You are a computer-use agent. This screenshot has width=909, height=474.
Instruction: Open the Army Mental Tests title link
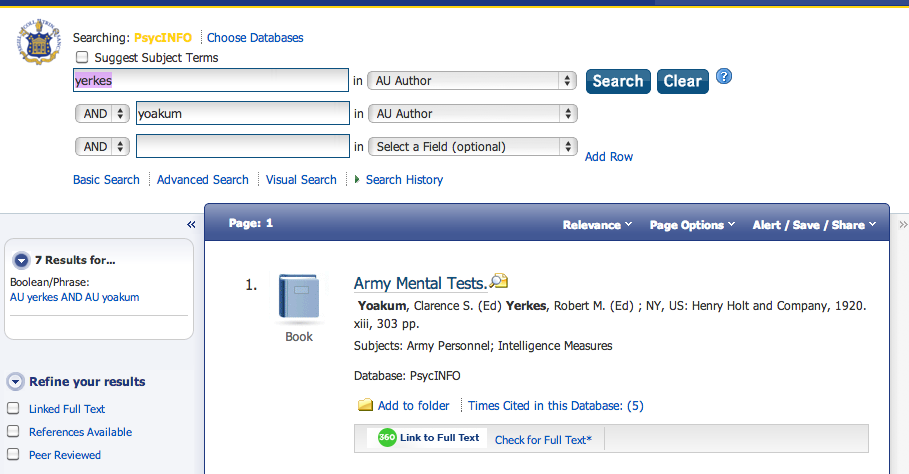coord(420,283)
